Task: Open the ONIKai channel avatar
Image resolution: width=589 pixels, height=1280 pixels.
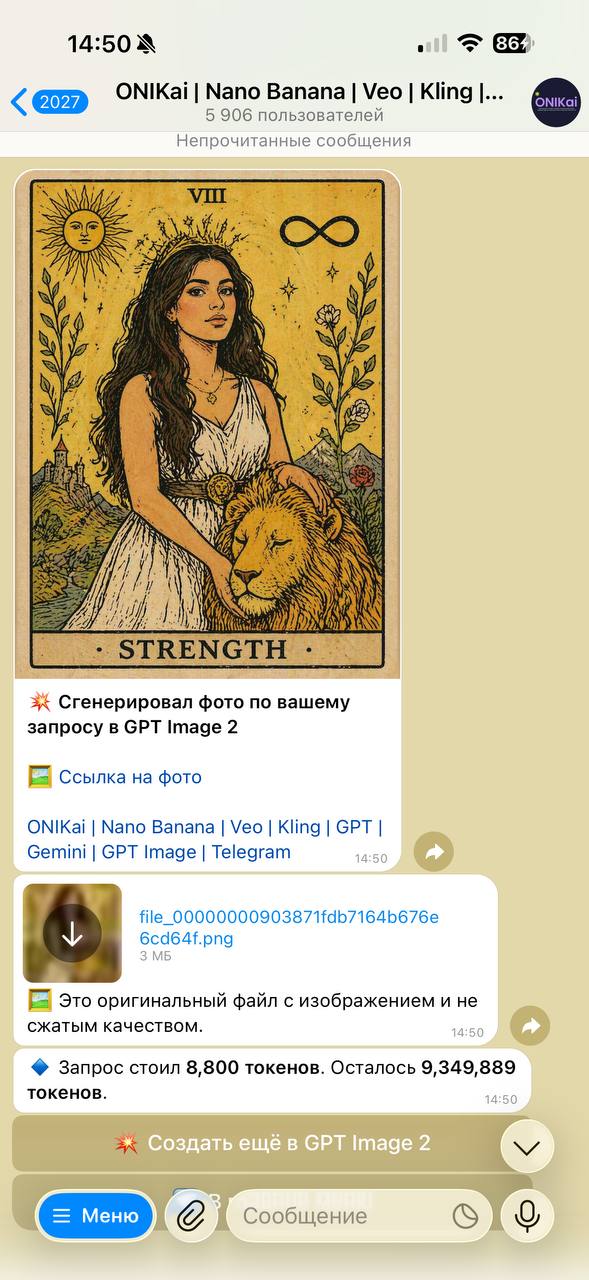Action: [x=555, y=102]
